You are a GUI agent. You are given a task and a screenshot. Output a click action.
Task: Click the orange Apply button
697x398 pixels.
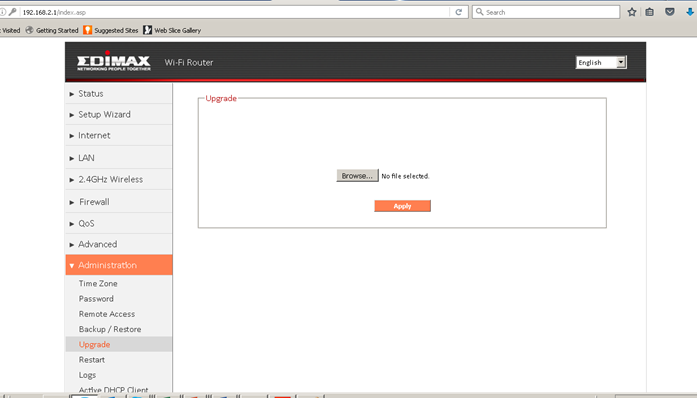pyautogui.click(x=402, y=206)
